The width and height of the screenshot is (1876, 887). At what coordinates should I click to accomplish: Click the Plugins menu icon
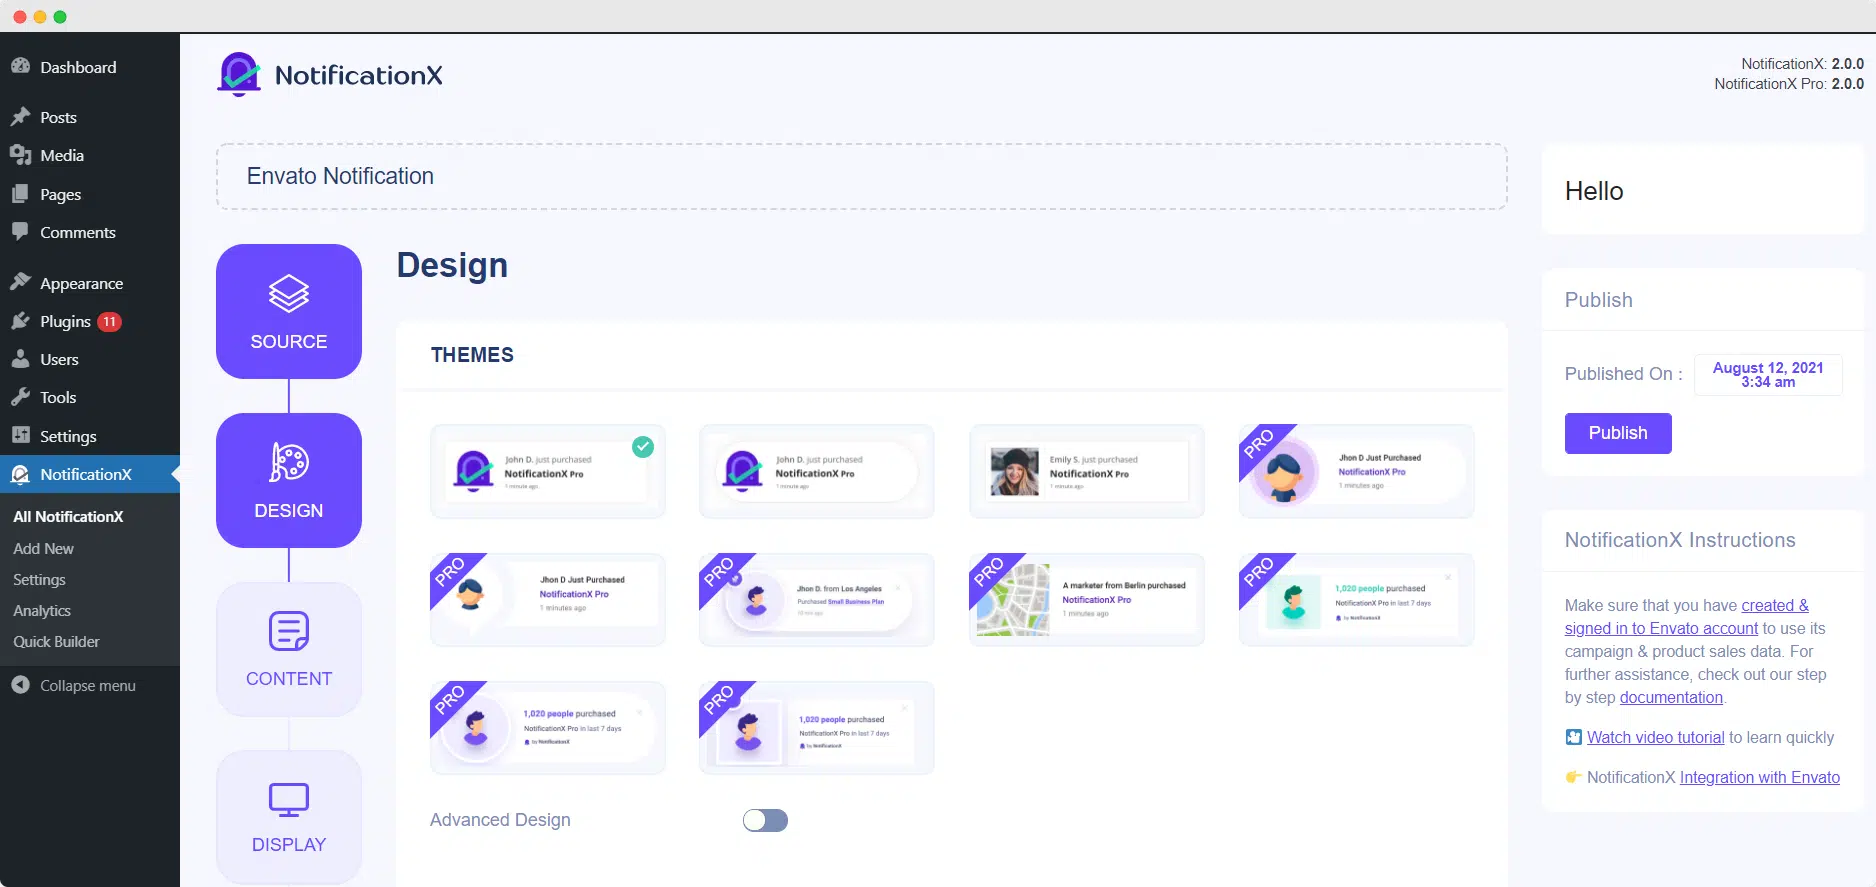click(20, 321)
